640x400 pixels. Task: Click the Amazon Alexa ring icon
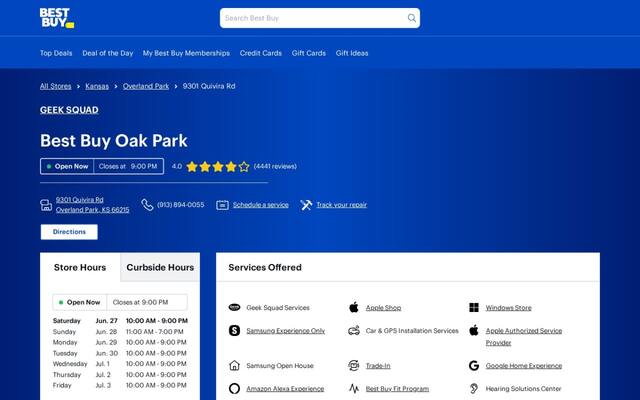[234, 389]
